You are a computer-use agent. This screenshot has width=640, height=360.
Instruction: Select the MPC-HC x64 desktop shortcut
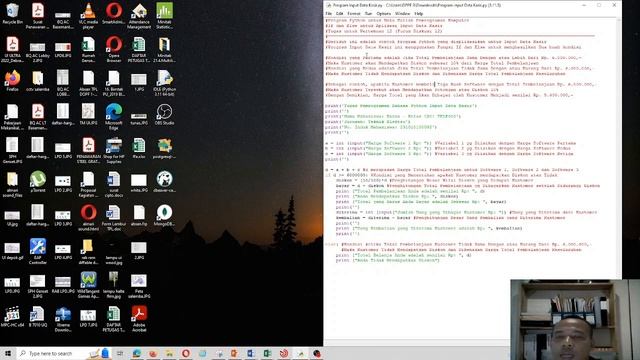coord(12,316)
